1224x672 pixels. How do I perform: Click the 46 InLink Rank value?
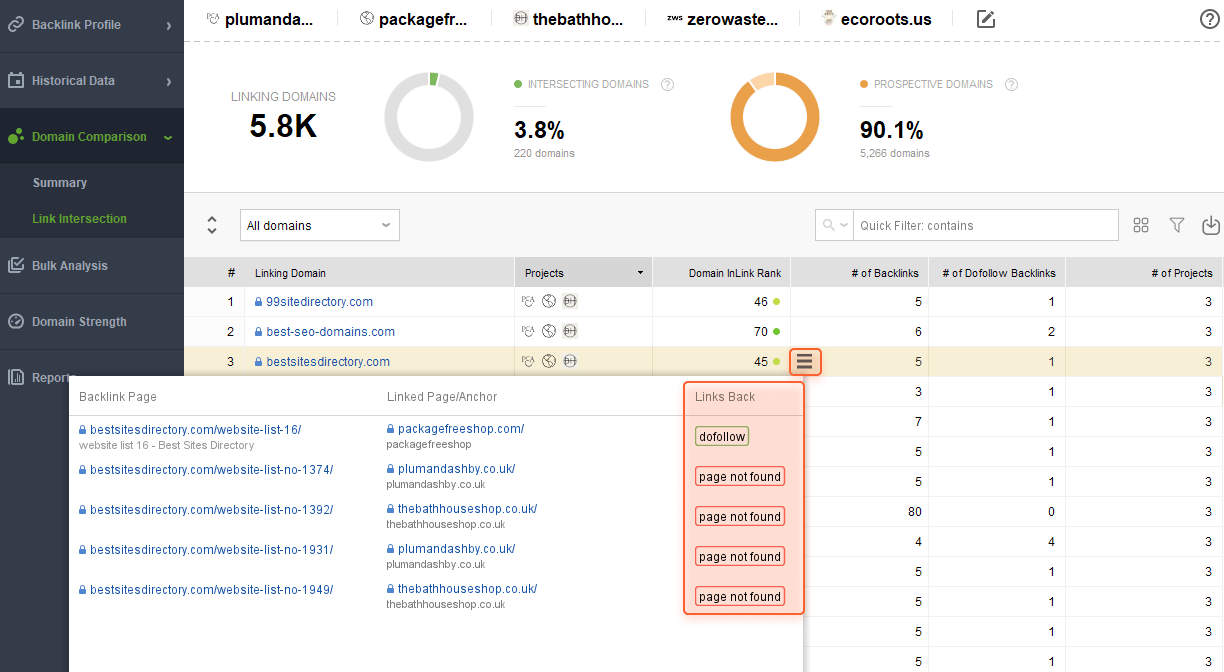[x=761, y=302]
